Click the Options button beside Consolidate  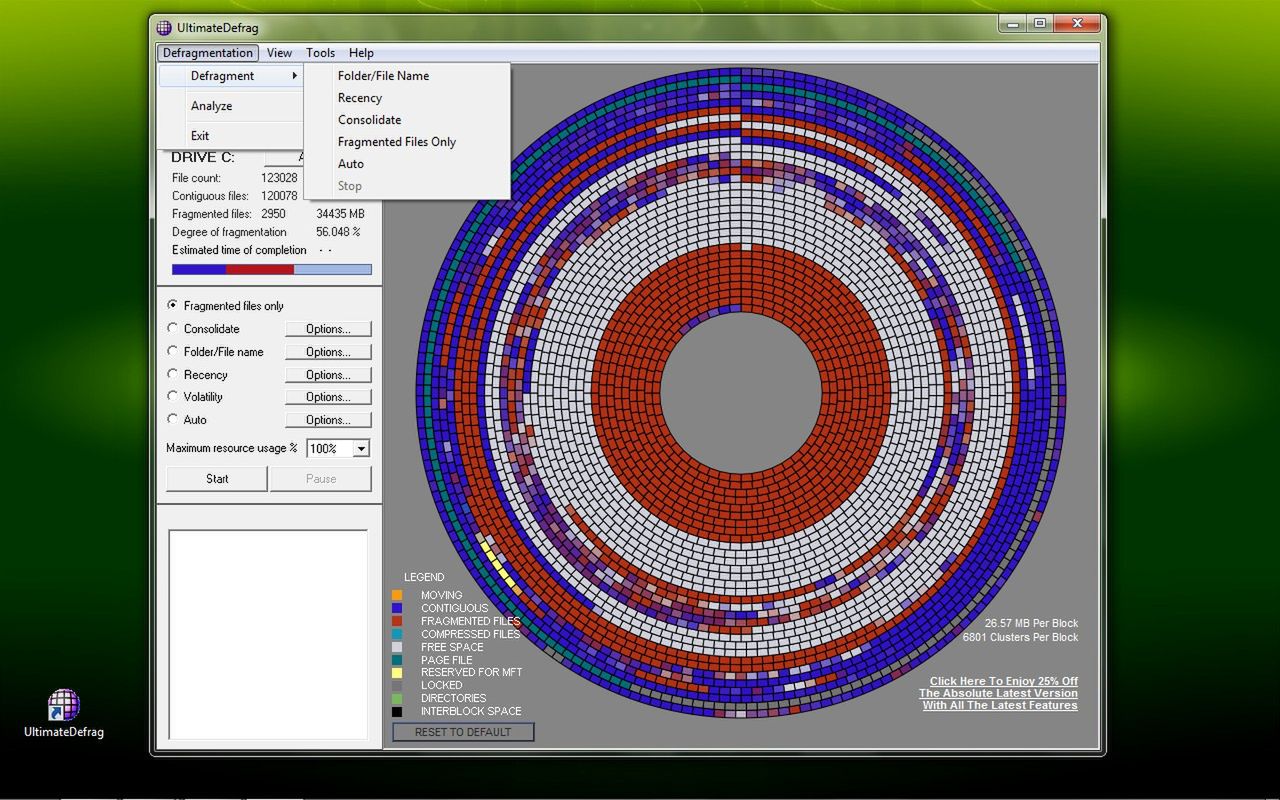point(328,329)
